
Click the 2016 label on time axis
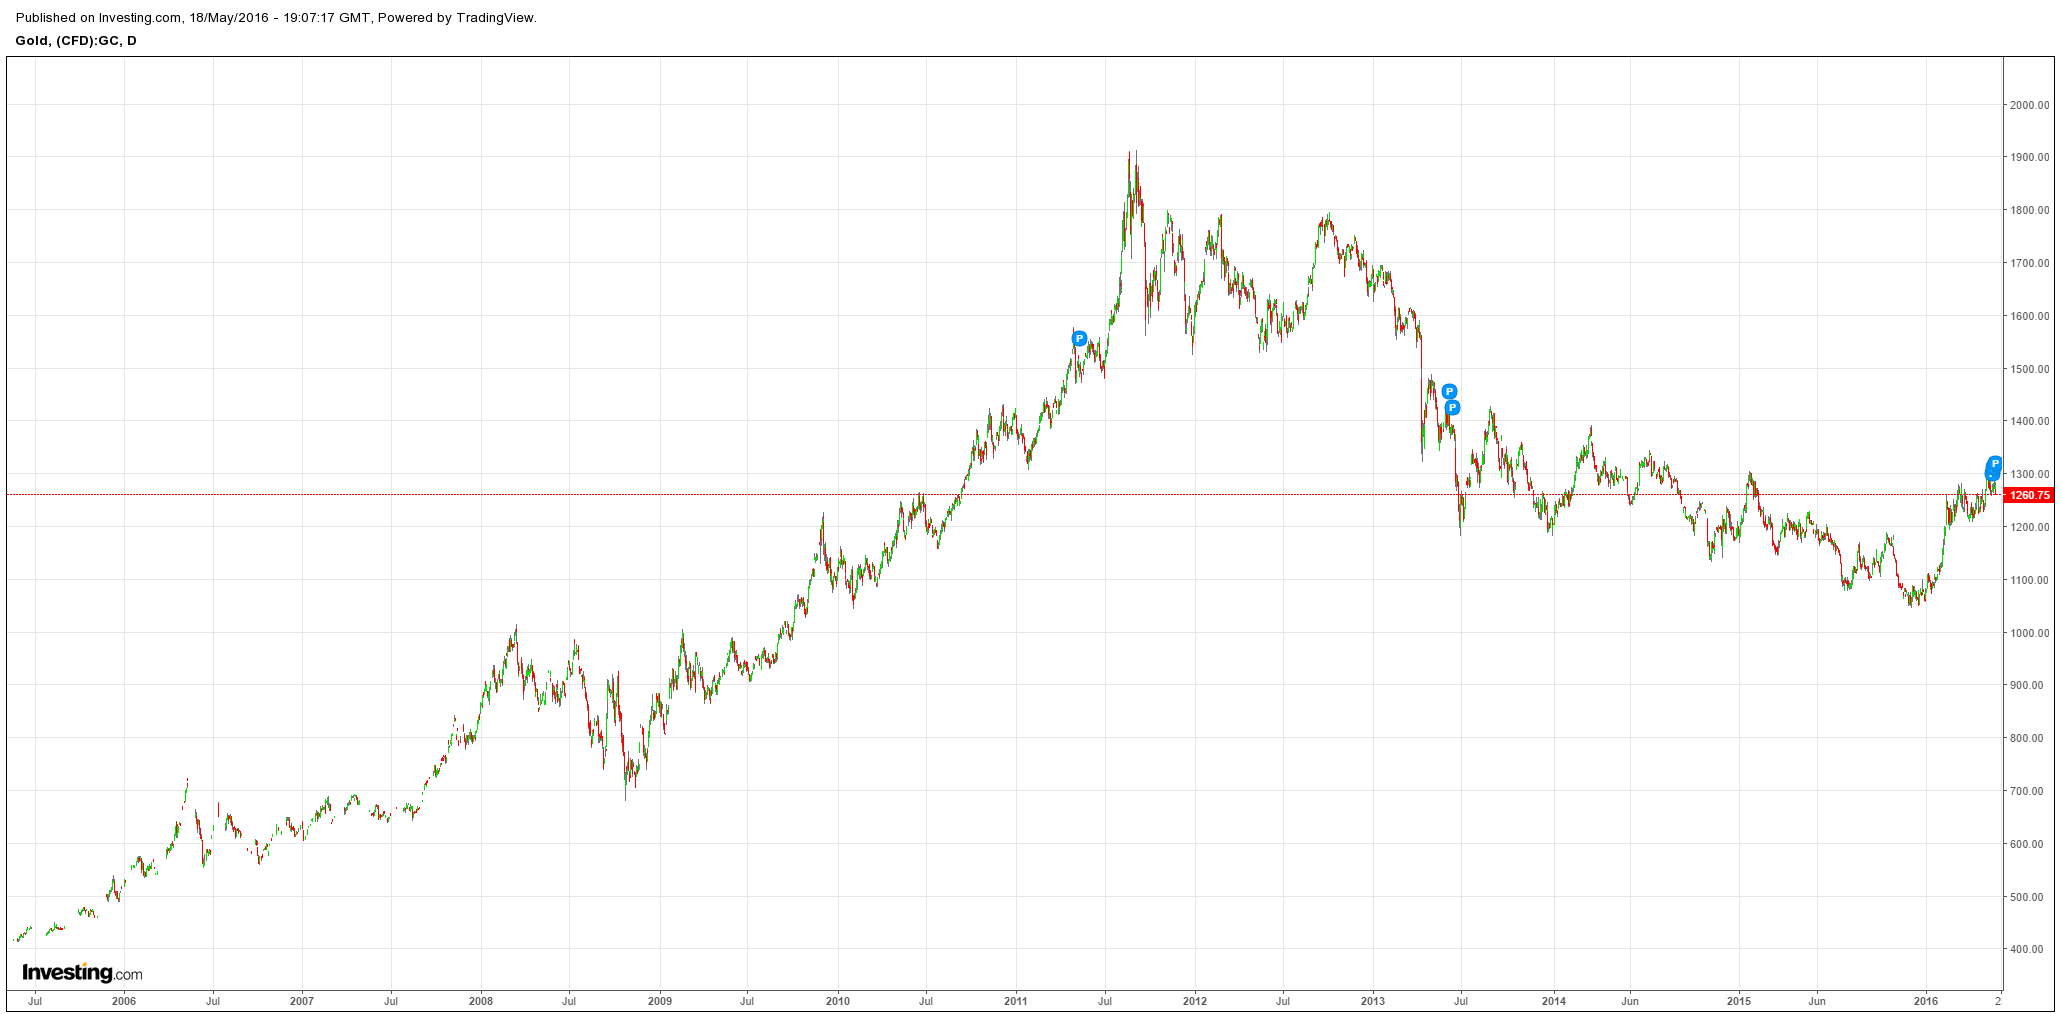(1926, 1001)
